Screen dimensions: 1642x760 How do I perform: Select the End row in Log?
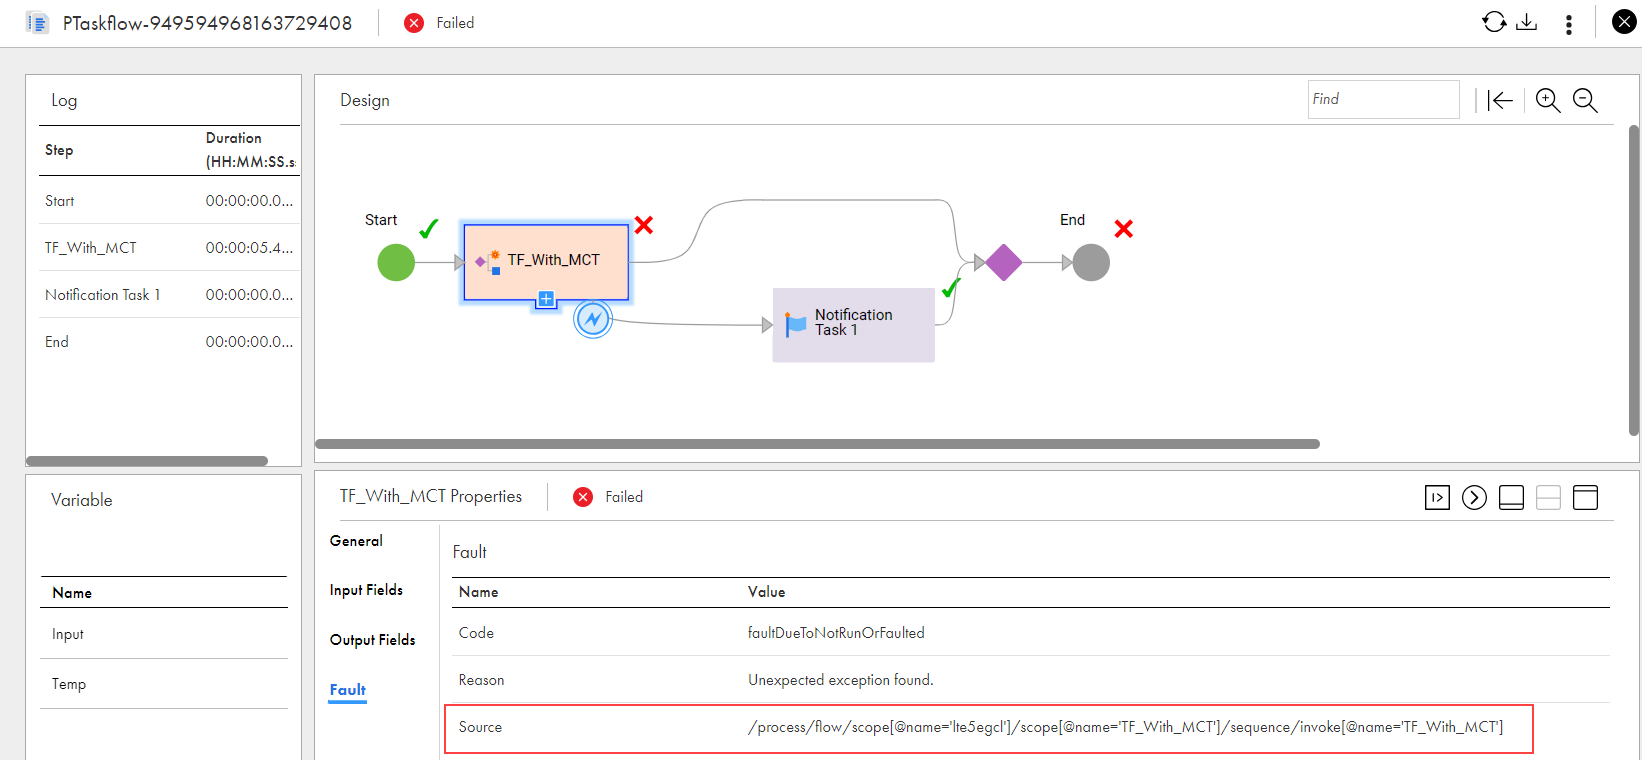pyautogui.click(x=169, y=342)
